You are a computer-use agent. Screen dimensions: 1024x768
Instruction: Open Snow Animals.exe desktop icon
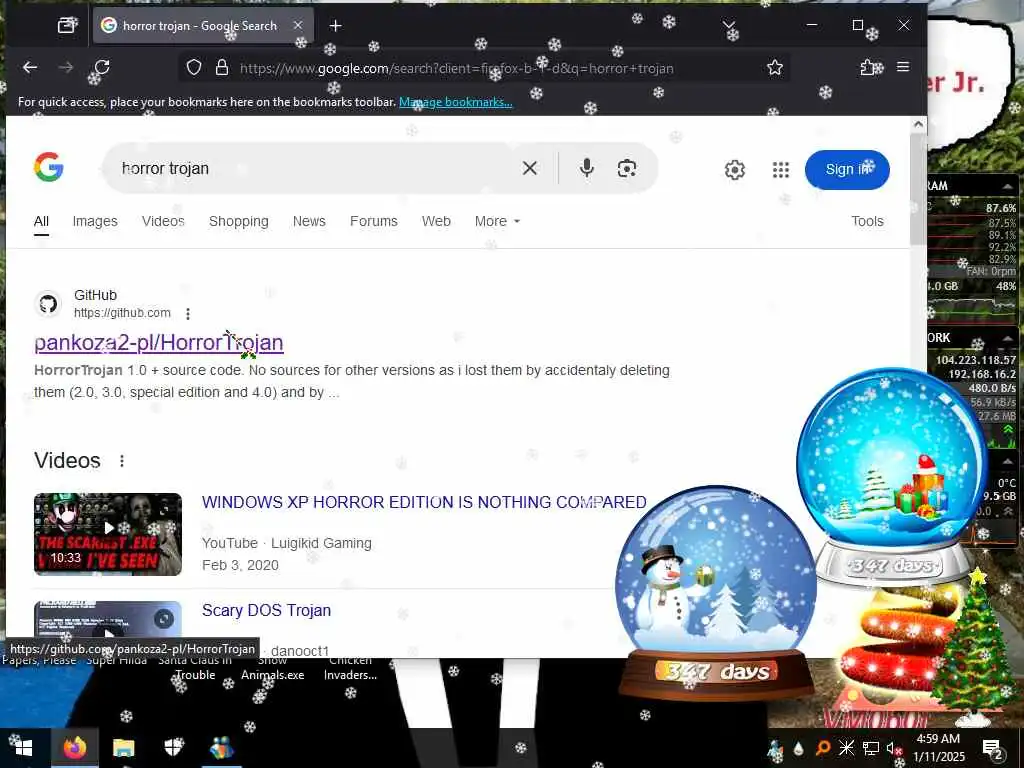272,669
